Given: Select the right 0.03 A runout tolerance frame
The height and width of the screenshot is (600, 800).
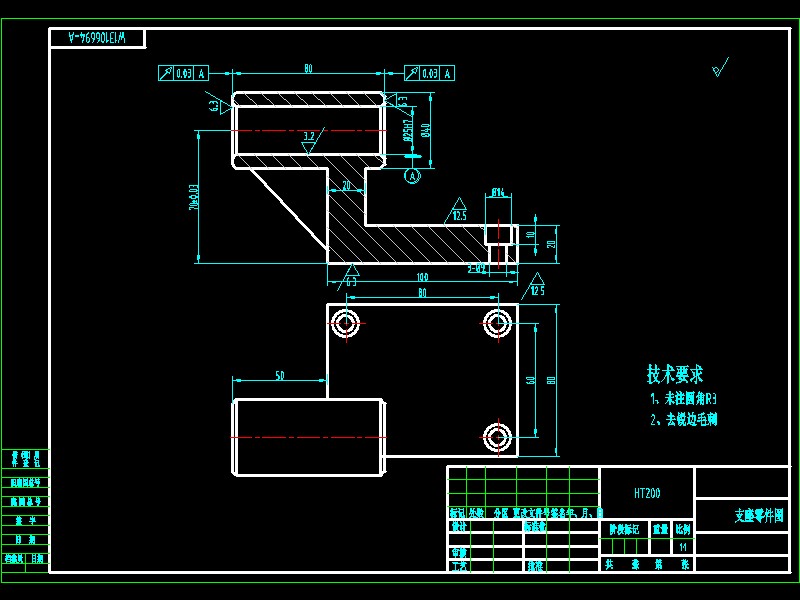Looking at the screenshot, I should 430,73.
